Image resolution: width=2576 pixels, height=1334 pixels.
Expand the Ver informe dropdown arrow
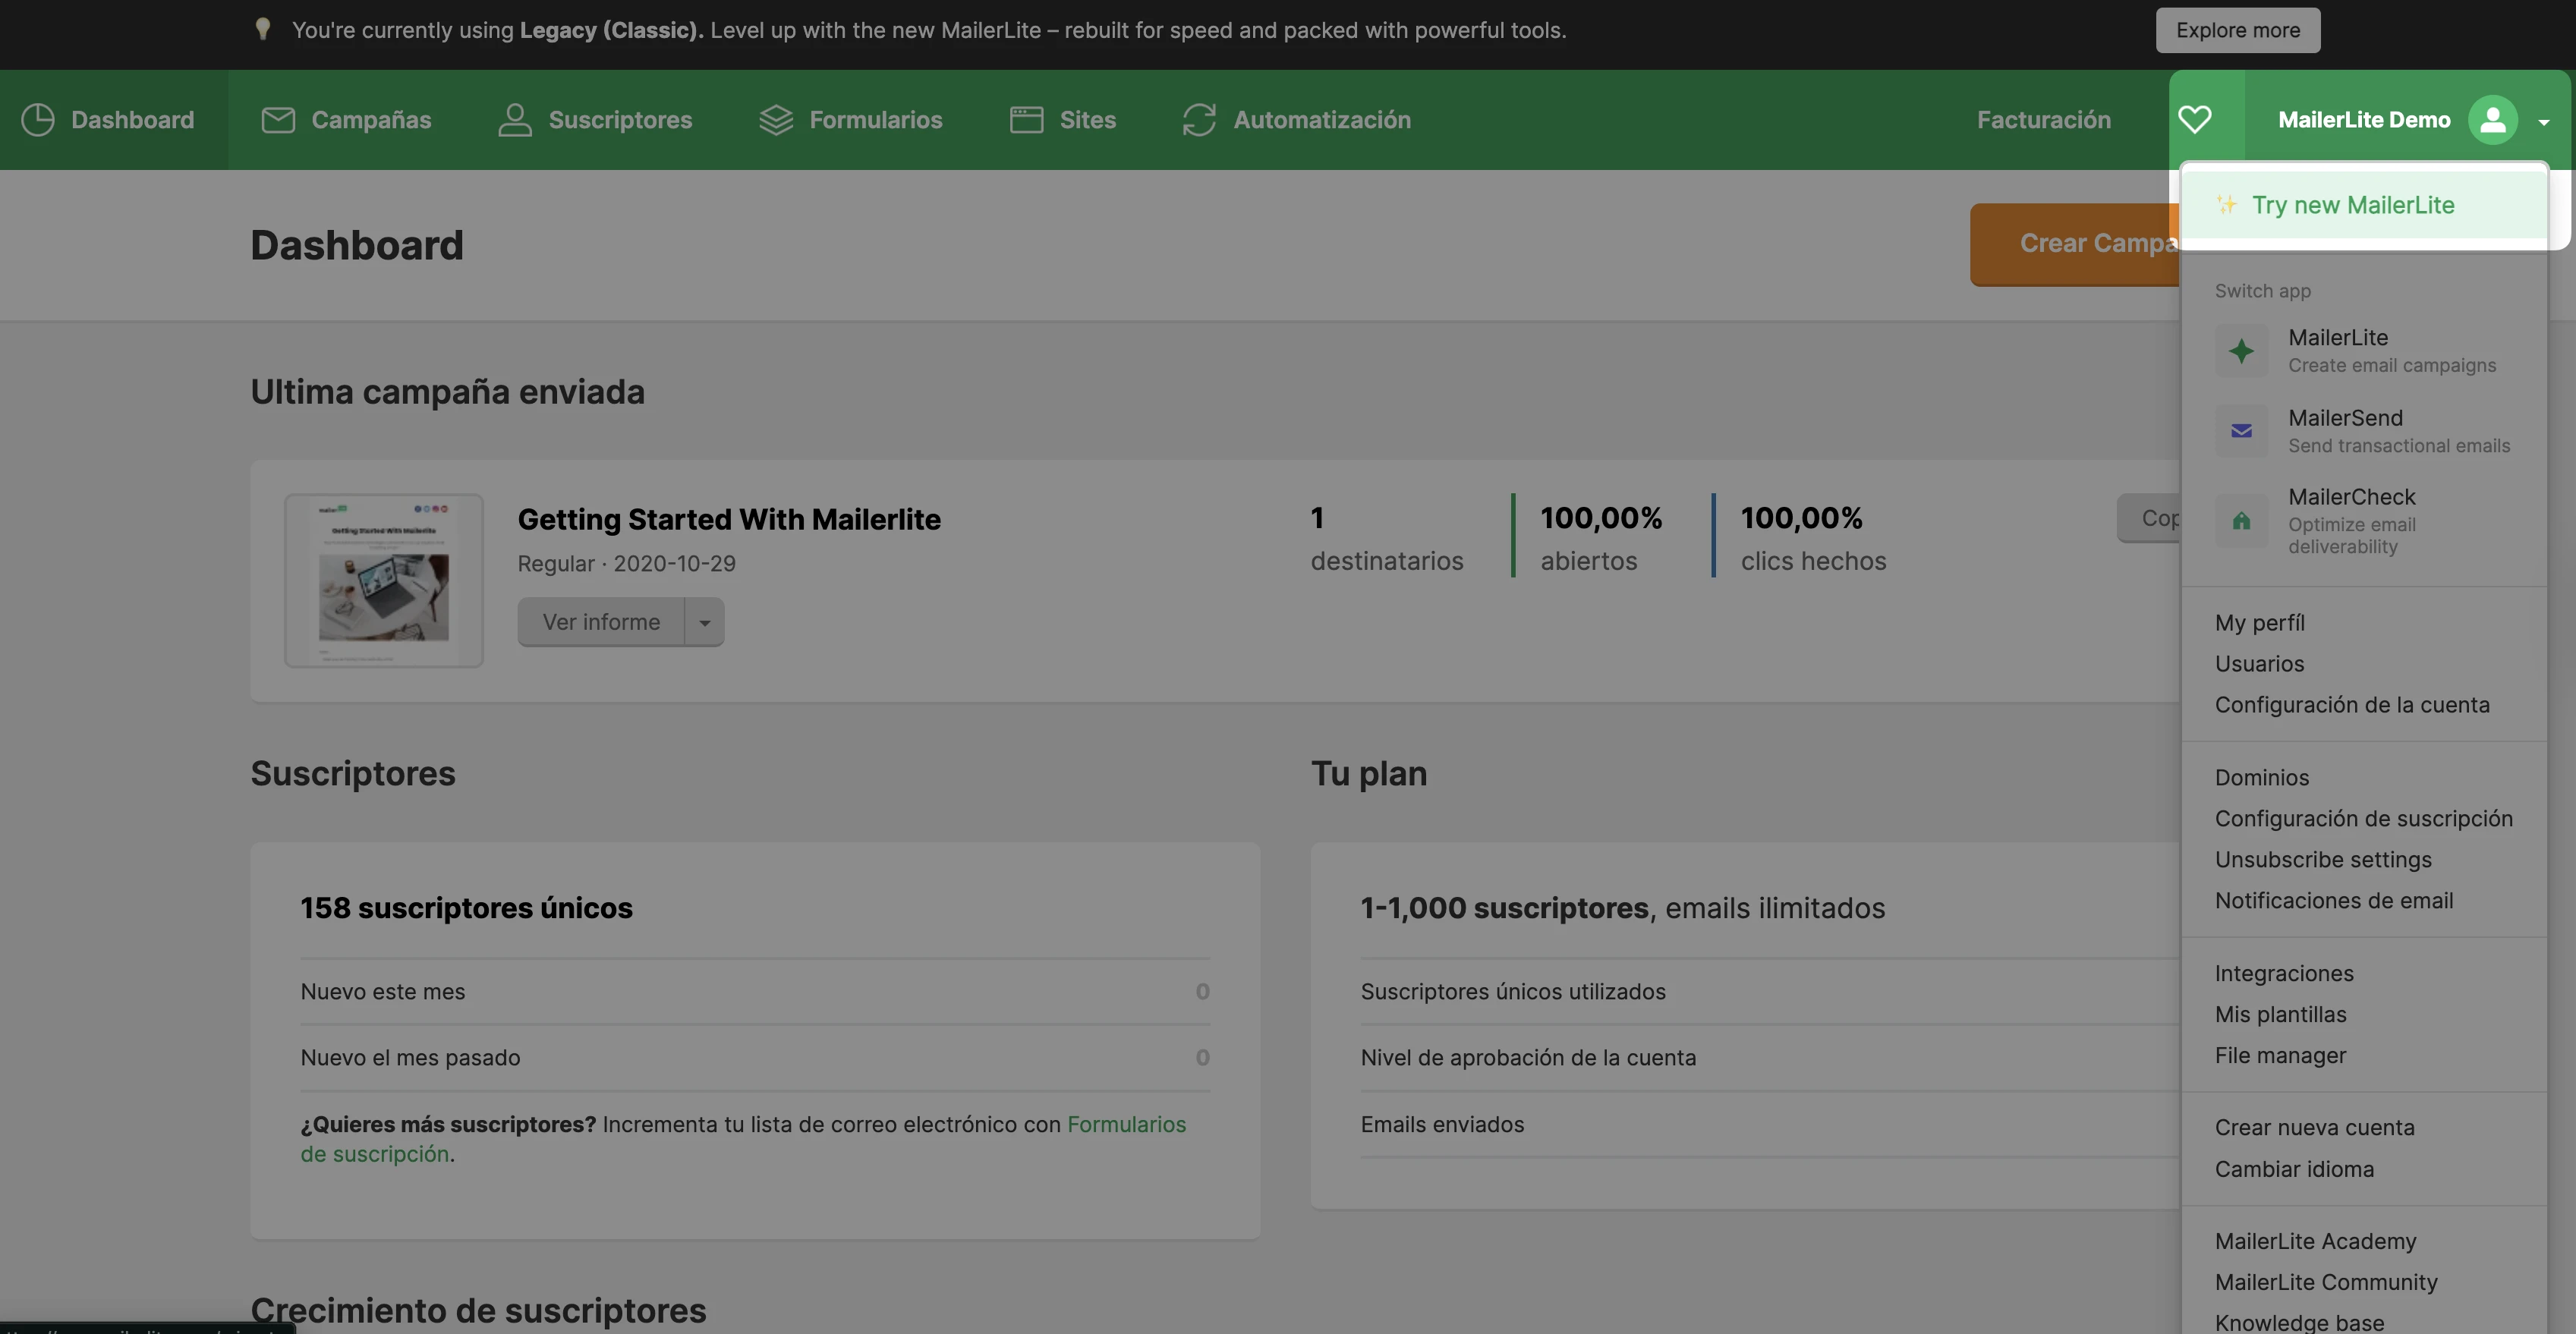[x=704, y=623]
